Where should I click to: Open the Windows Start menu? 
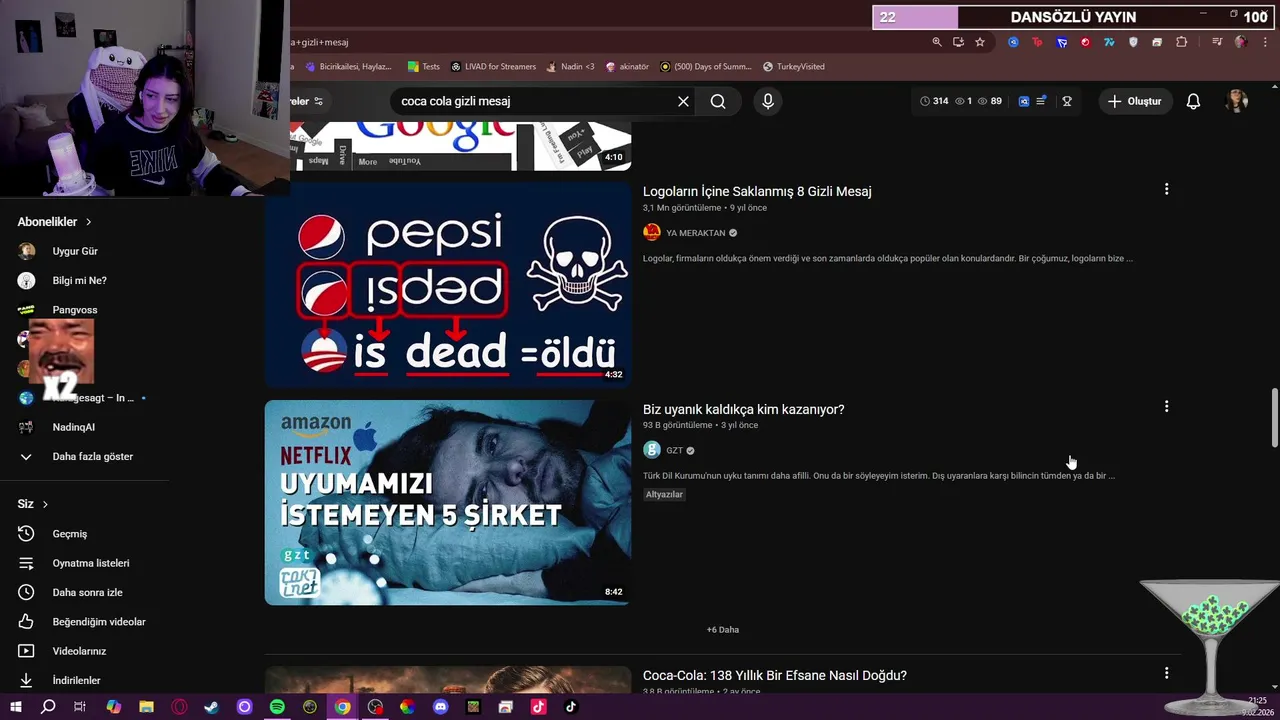coord(16,706)
